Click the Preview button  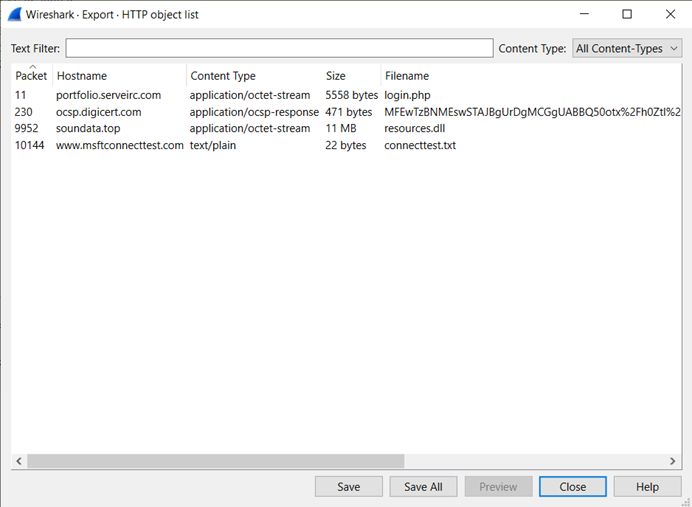[498, 487]
